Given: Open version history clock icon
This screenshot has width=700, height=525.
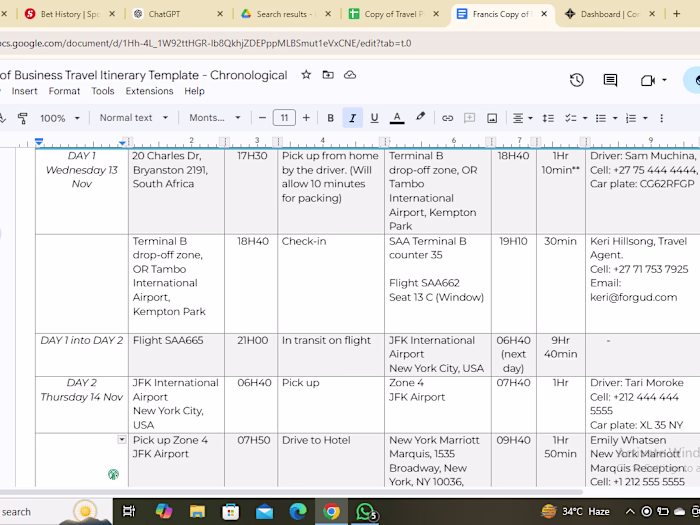Looking at the screenshot, I should click(x=576, y=80).
